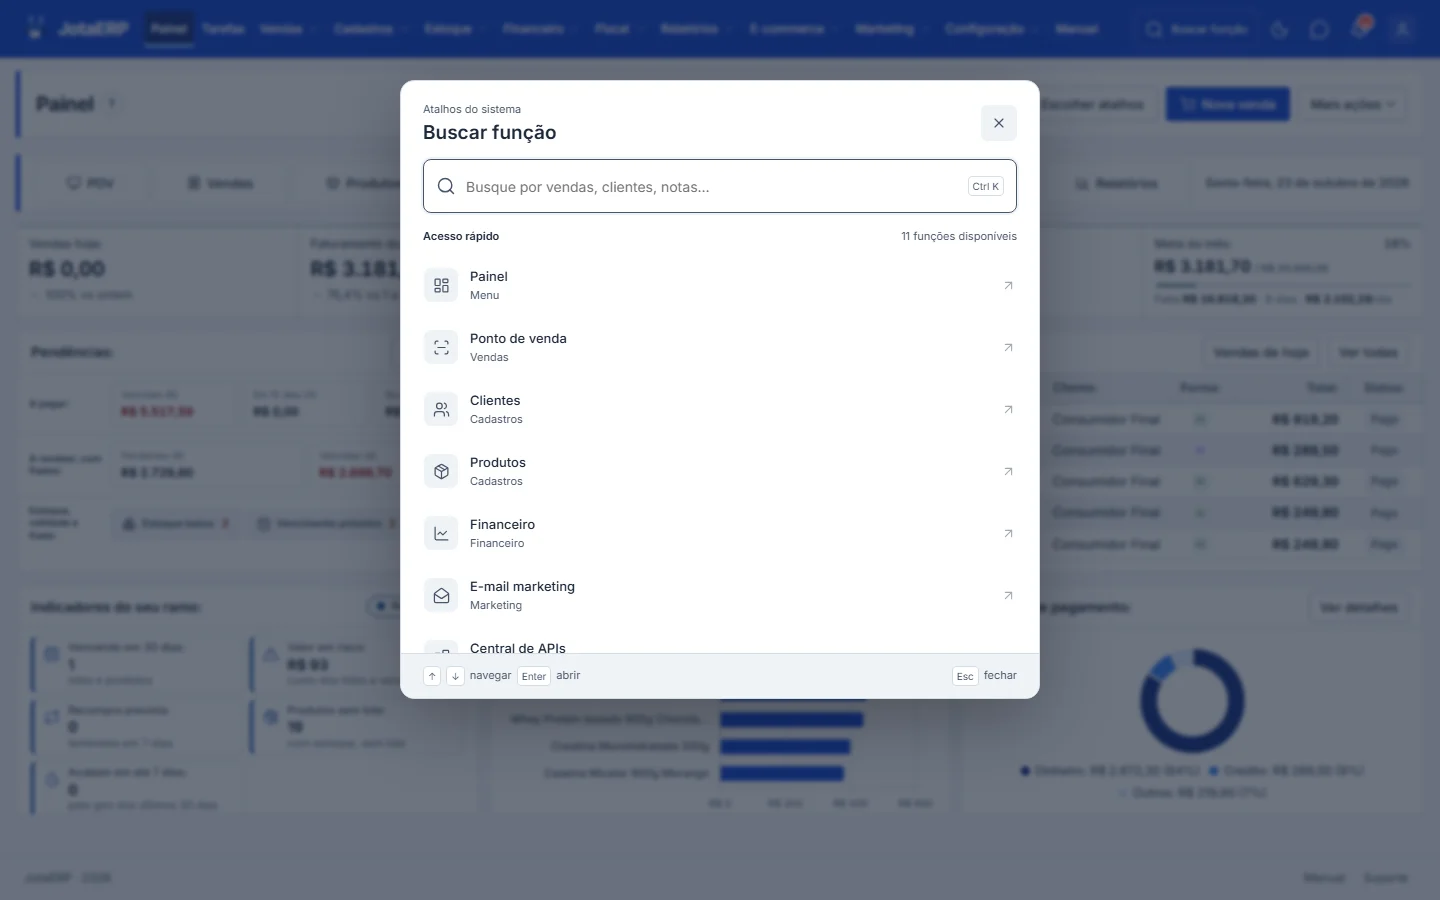Open the 'Central de APIs' entry

point(720,645)
